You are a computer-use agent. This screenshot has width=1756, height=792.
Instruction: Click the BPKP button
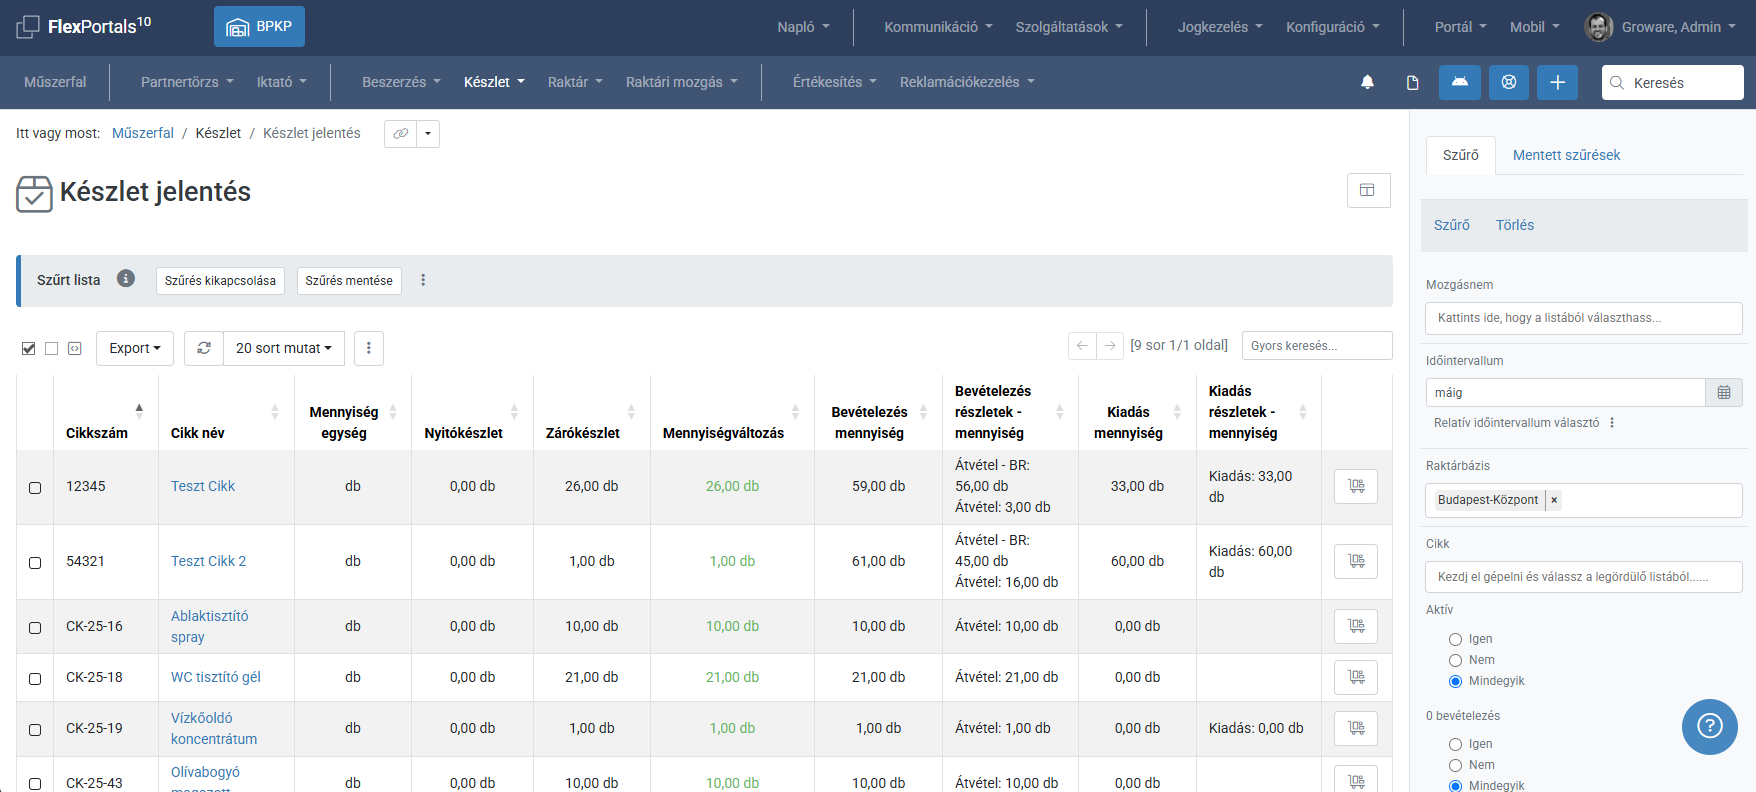click(x=259, y=27)
